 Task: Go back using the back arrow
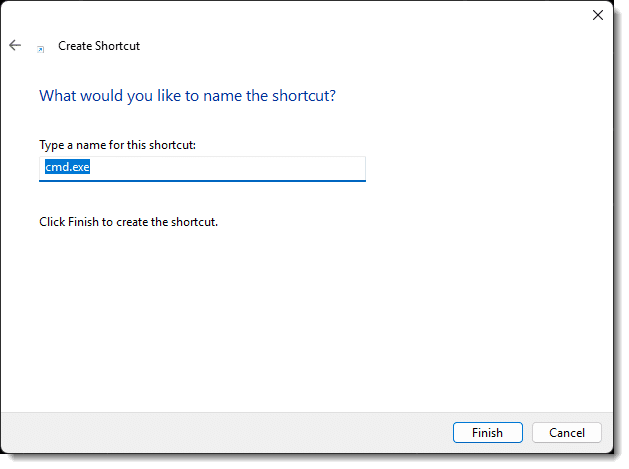(15, 45)
